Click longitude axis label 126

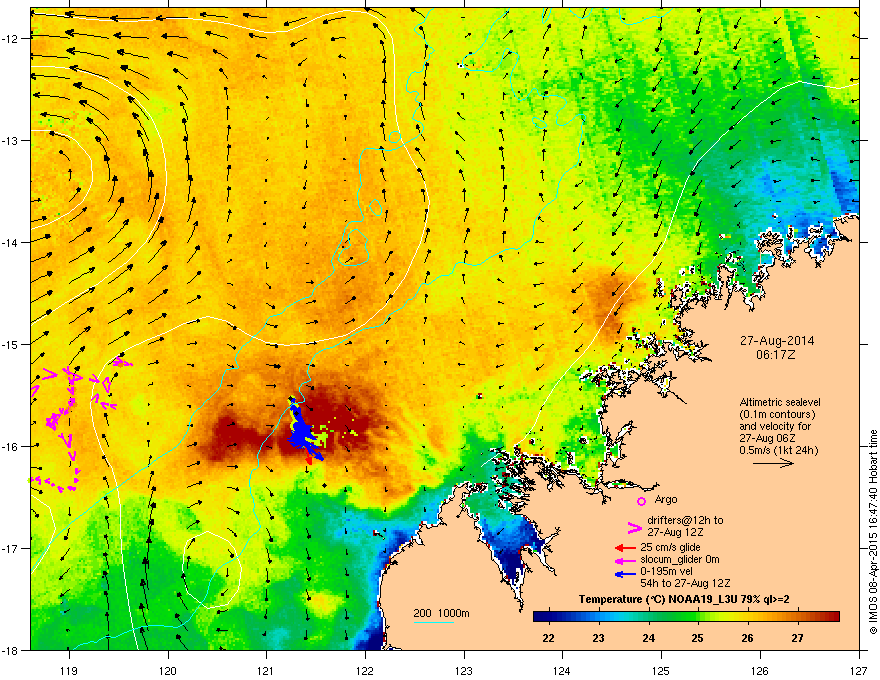(x=760, y=670)
